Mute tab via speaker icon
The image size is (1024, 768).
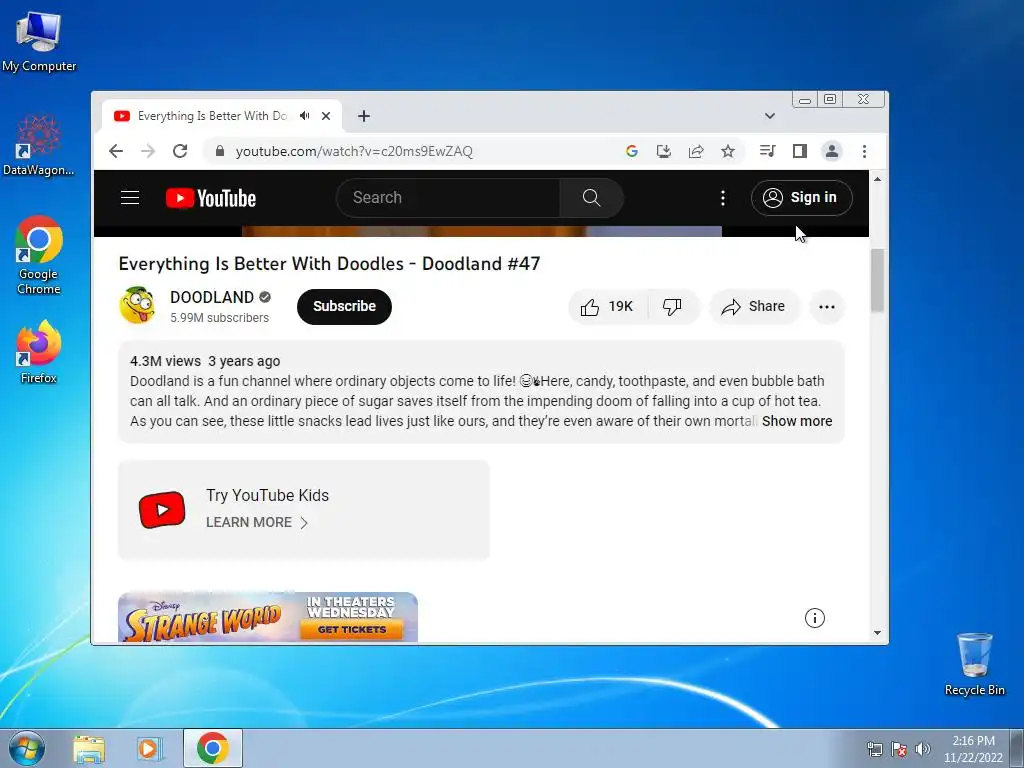point(304,116)
